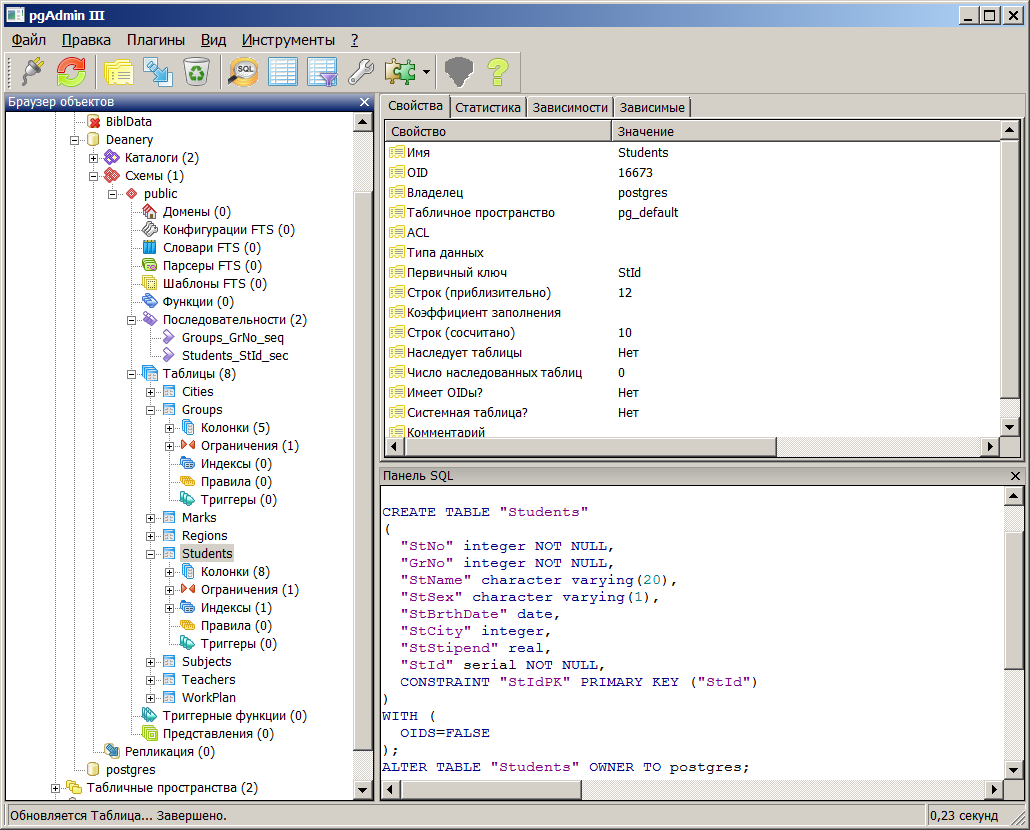Click SQL panel vertical scrollbar down arrow
Screen dimensions: 1030x830
pyautogui.click(x=1013, y=770)
